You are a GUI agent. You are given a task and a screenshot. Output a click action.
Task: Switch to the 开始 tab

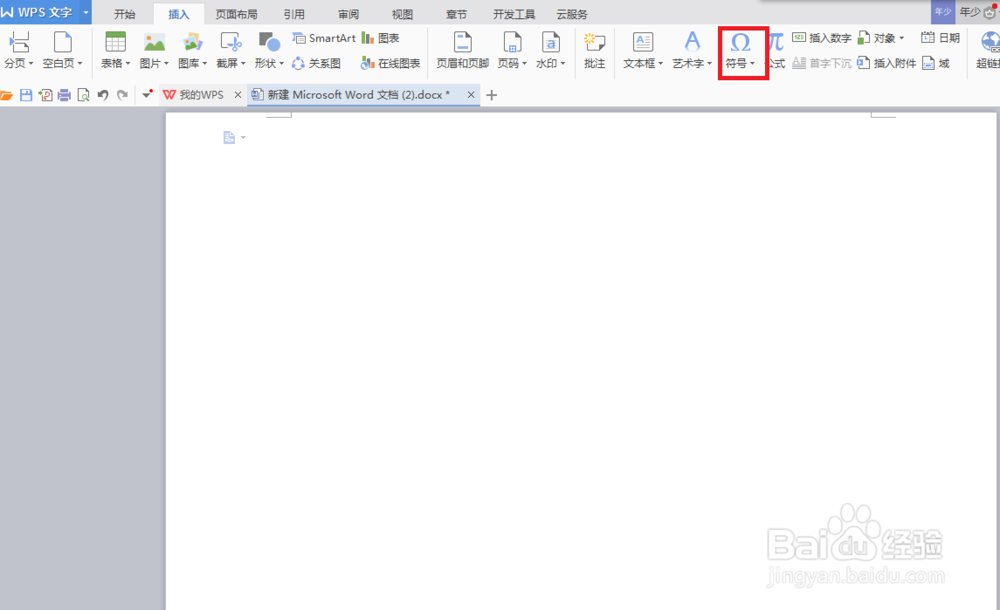click(x=124, y=14)
